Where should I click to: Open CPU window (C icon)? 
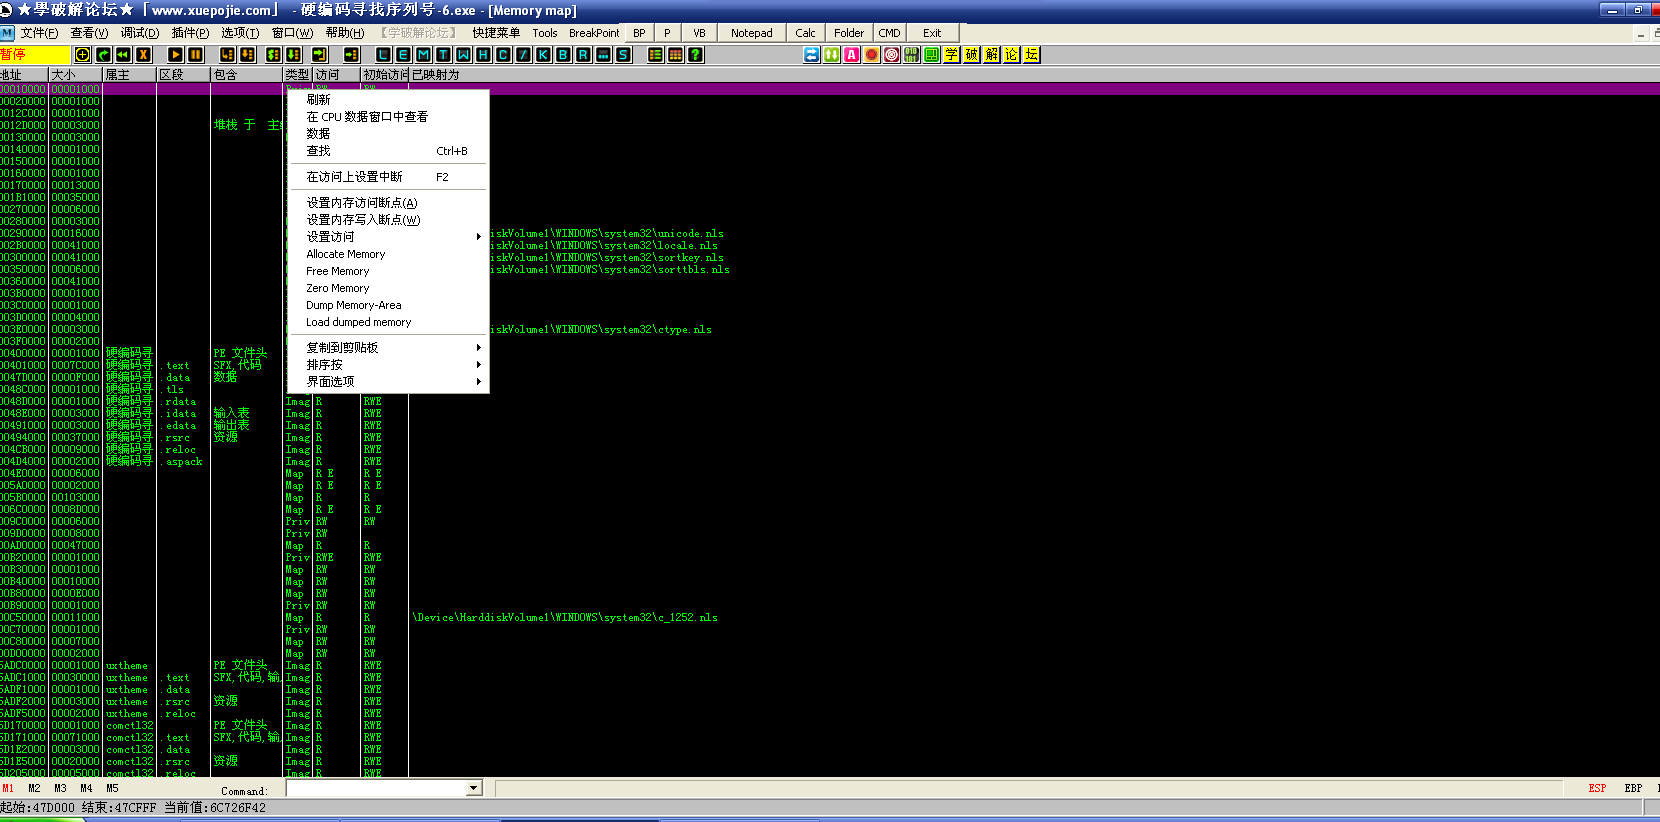pos(503,55)
